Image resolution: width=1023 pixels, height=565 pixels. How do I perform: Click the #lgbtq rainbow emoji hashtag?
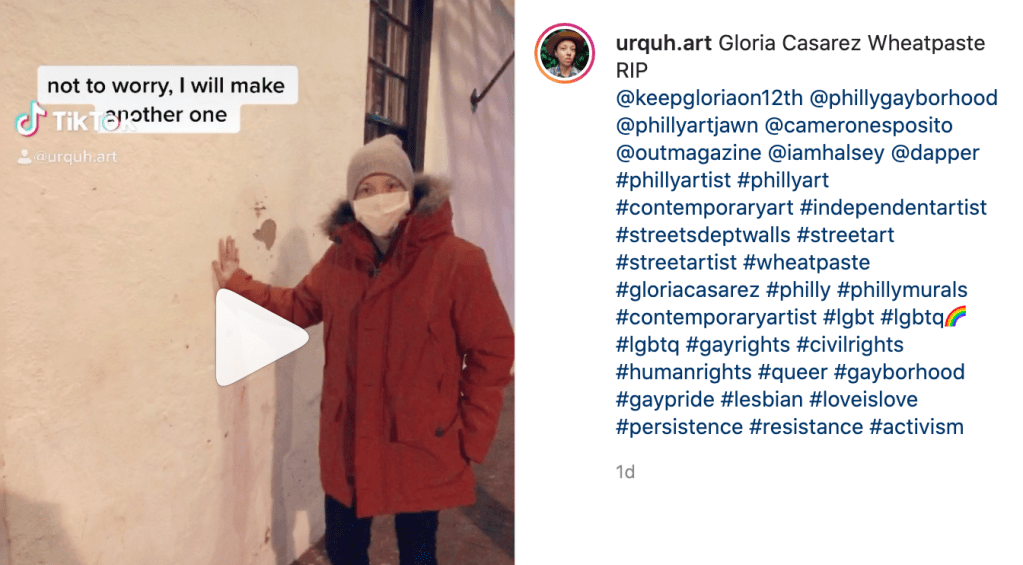tap(923, 317)
